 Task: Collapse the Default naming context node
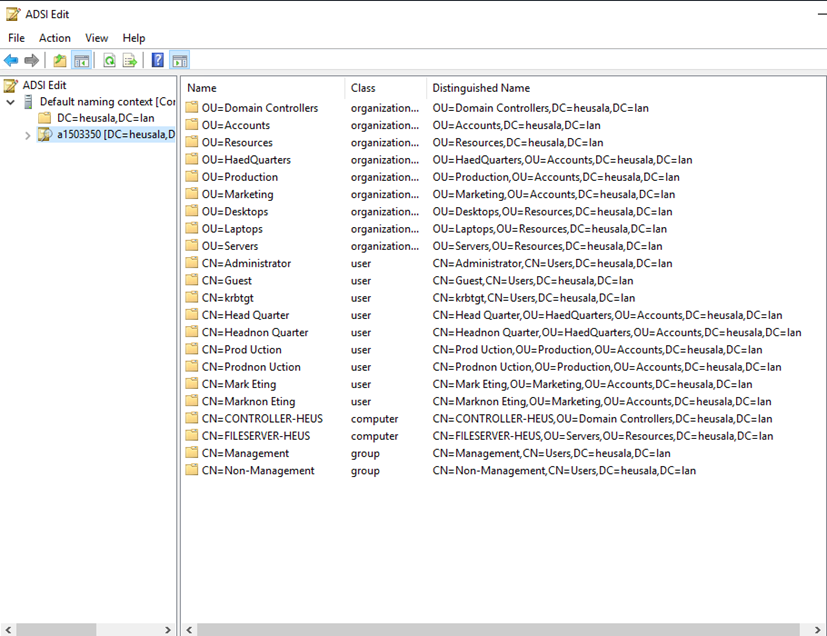tap(9, 101)
